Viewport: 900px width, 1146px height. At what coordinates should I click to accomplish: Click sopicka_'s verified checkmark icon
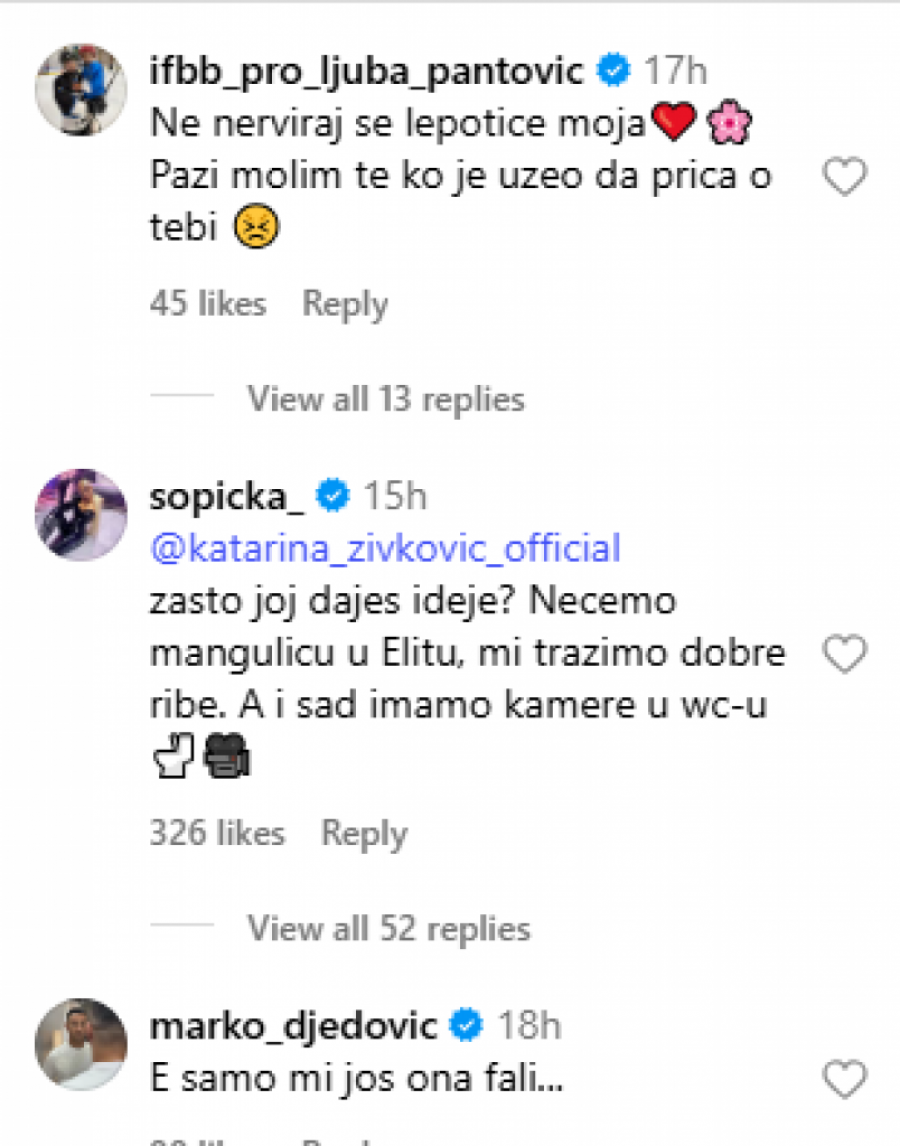(333, 492)
